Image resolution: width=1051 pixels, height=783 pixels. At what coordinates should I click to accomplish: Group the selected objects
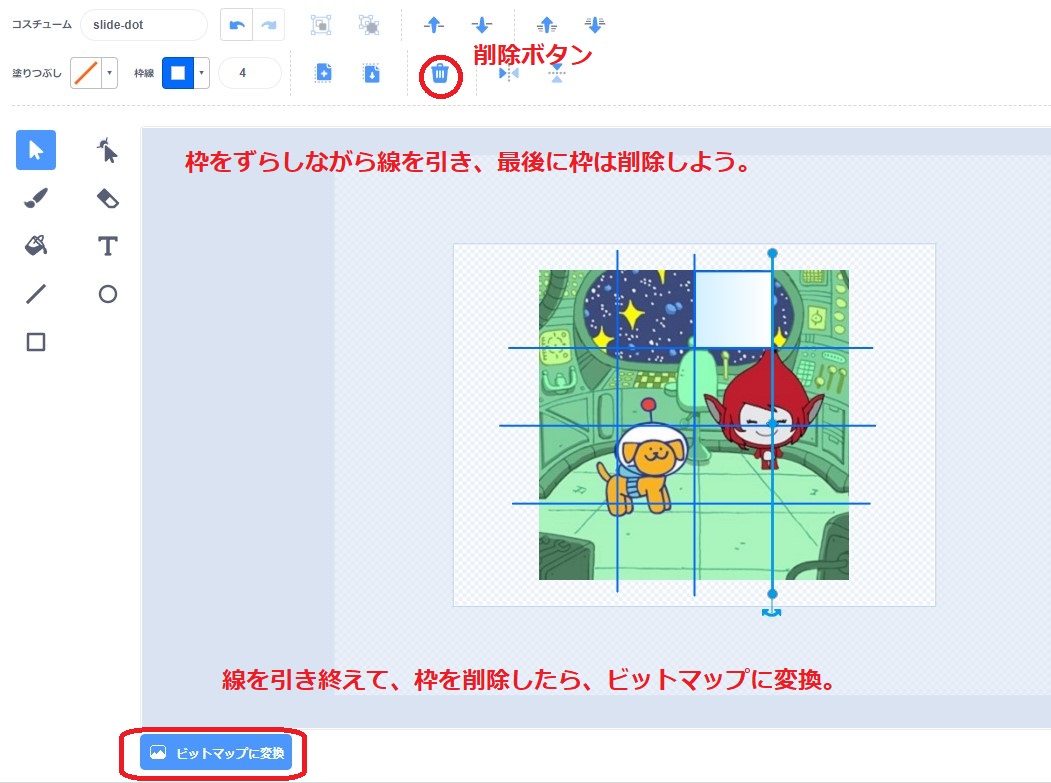tap(321, 25)
